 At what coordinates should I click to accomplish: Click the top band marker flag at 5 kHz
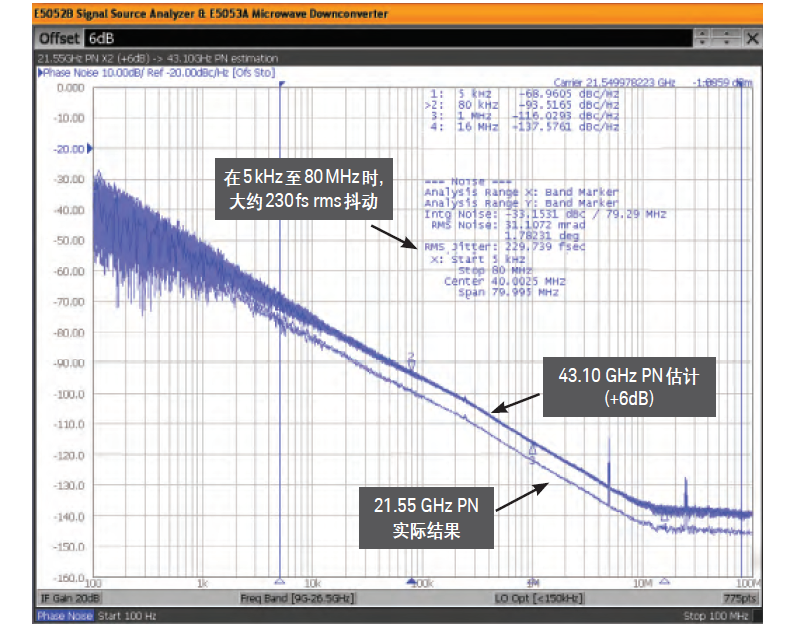[282, 84]
